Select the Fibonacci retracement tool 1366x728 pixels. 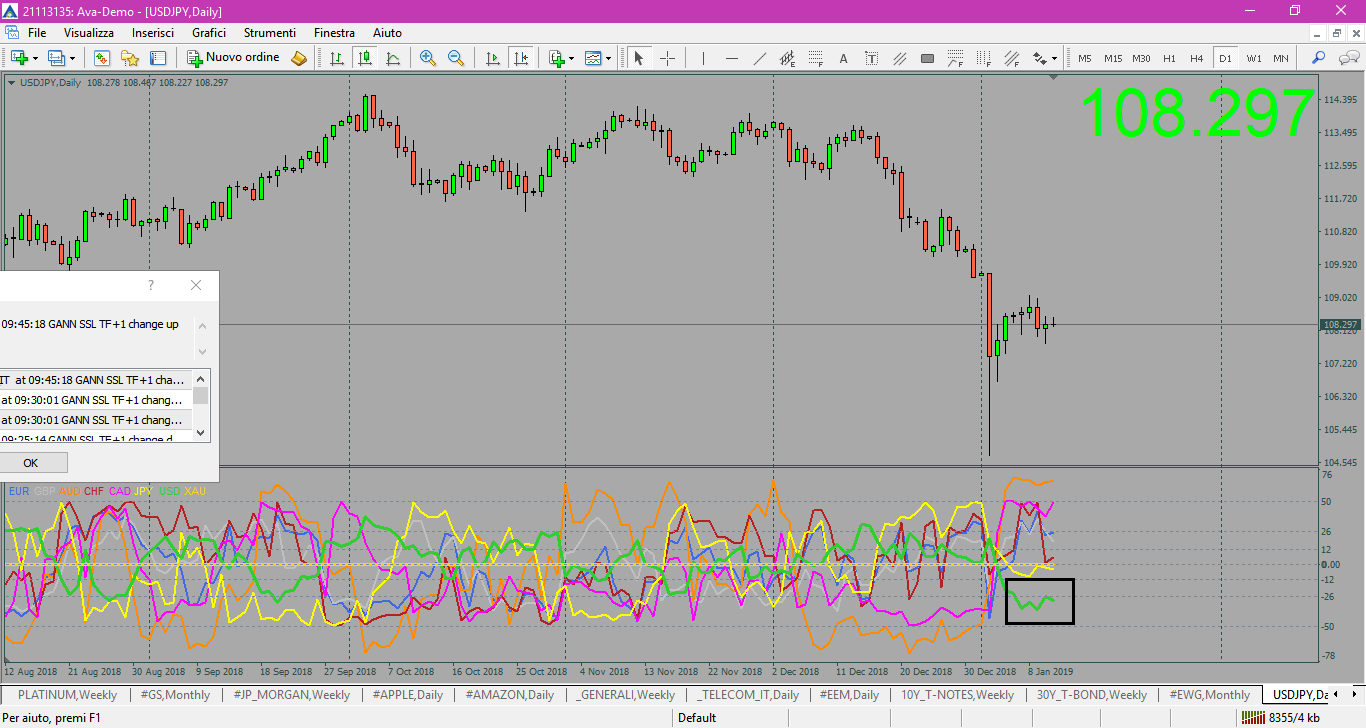[816, 58]
